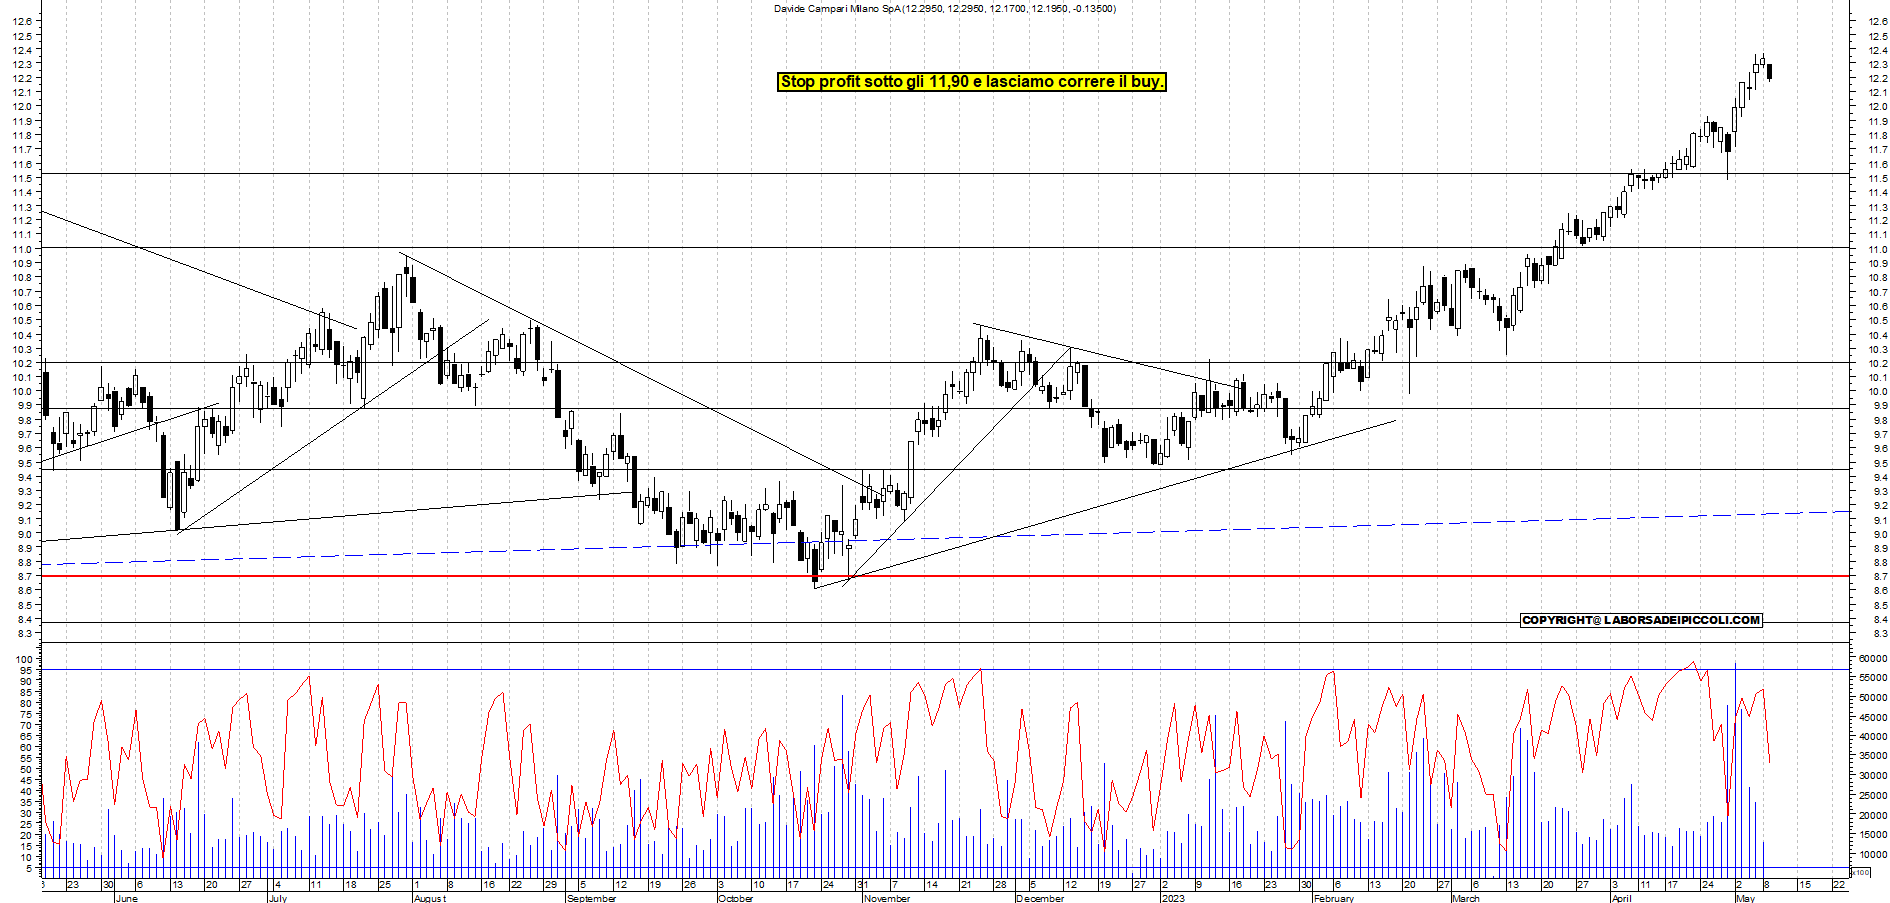The height and width of the screenshot is (903, 1890).
Task: Click the June month label
Action: 126,898
